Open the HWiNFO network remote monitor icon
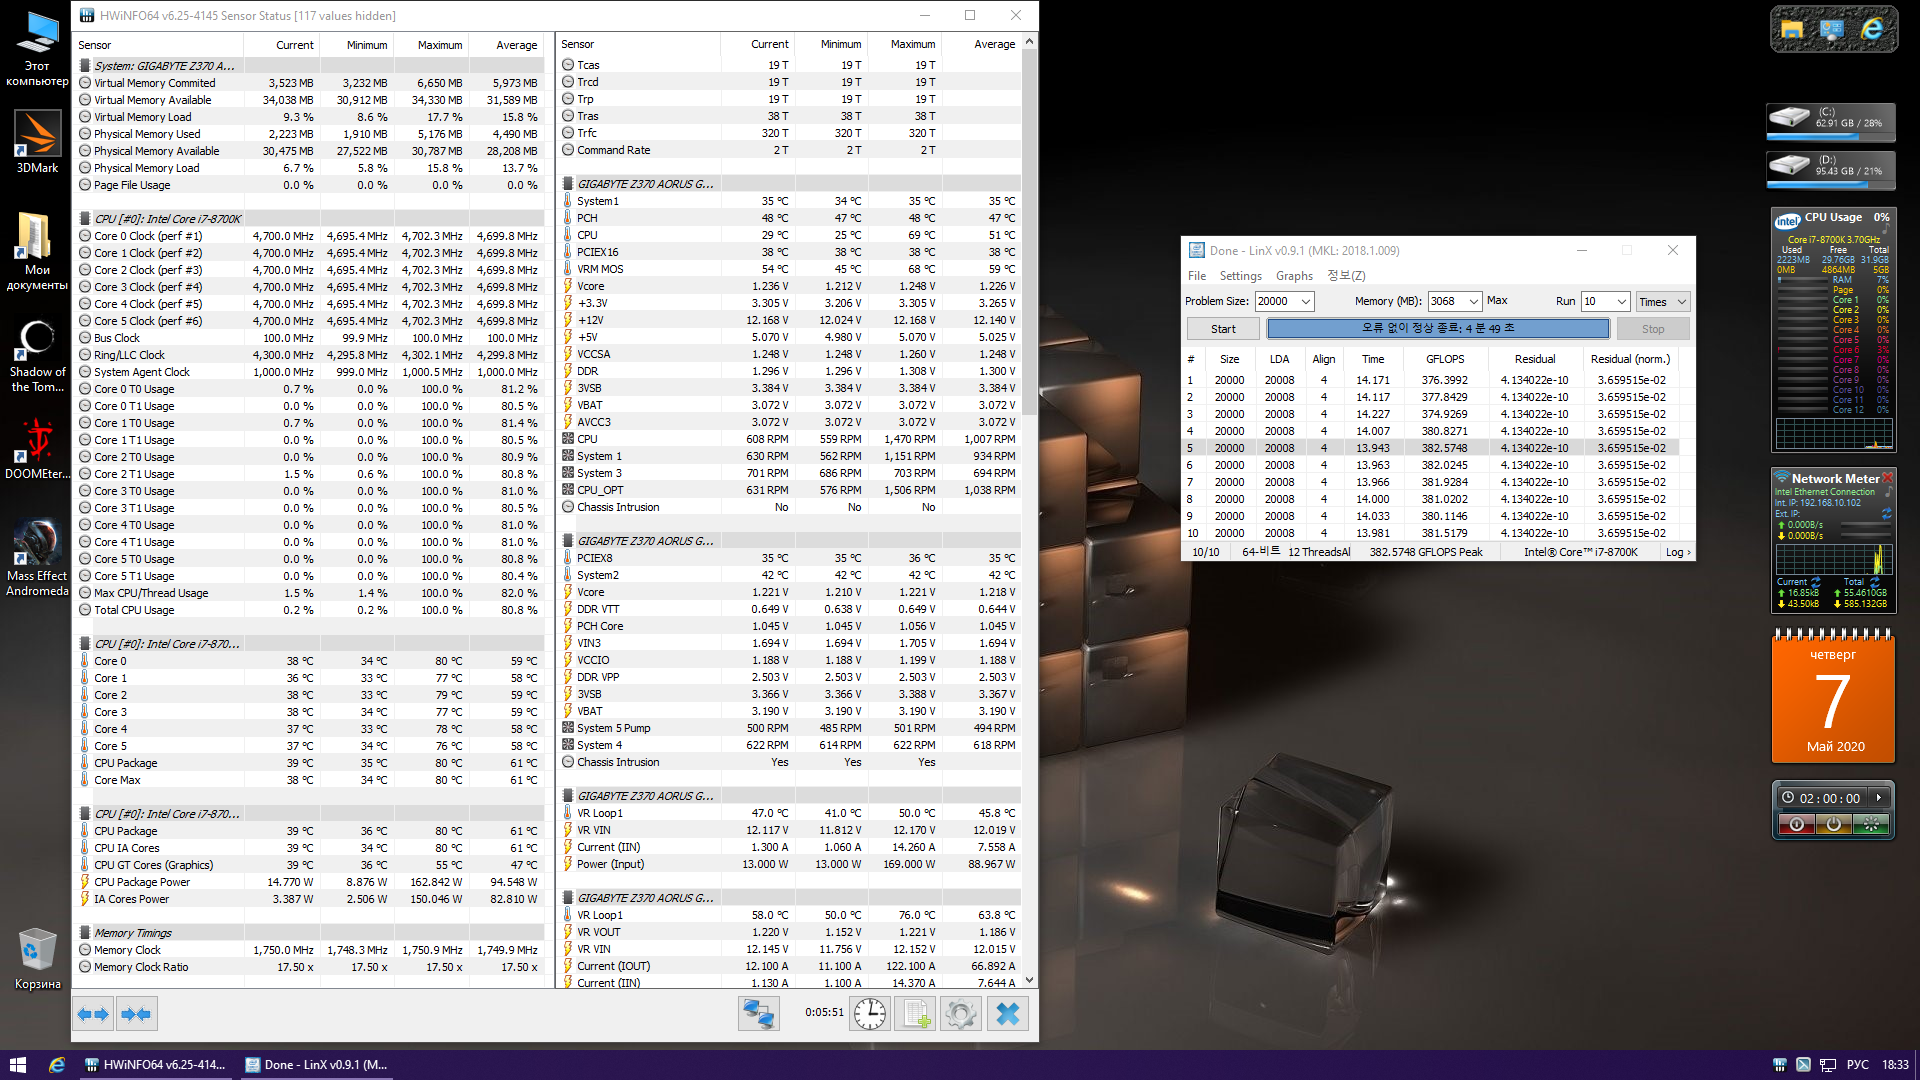1920x1080 pixels. (758, 1014)
